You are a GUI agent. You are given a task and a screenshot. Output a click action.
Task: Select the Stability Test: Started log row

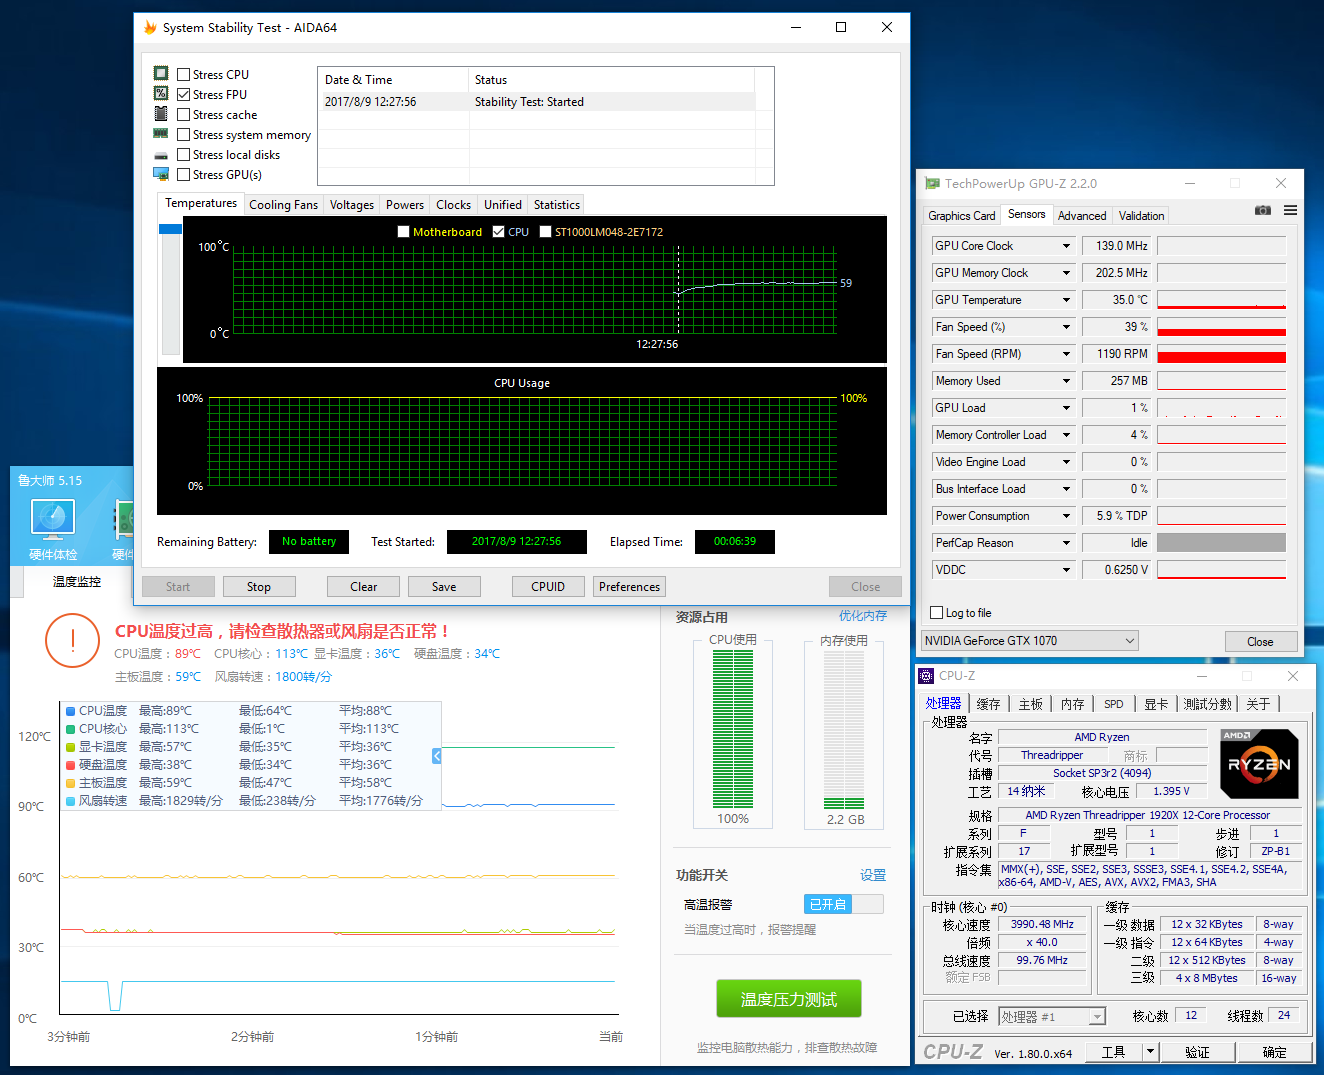pos(537,102)
